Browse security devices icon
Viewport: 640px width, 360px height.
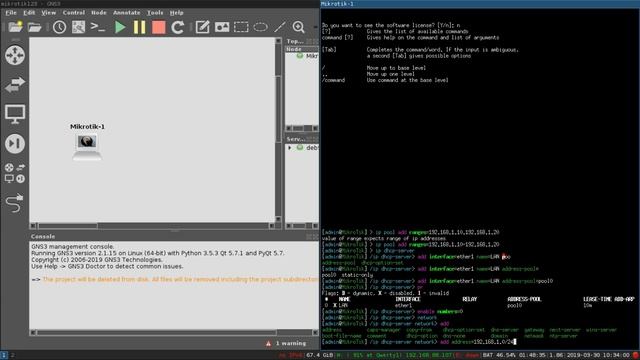(x=15, y=144)
